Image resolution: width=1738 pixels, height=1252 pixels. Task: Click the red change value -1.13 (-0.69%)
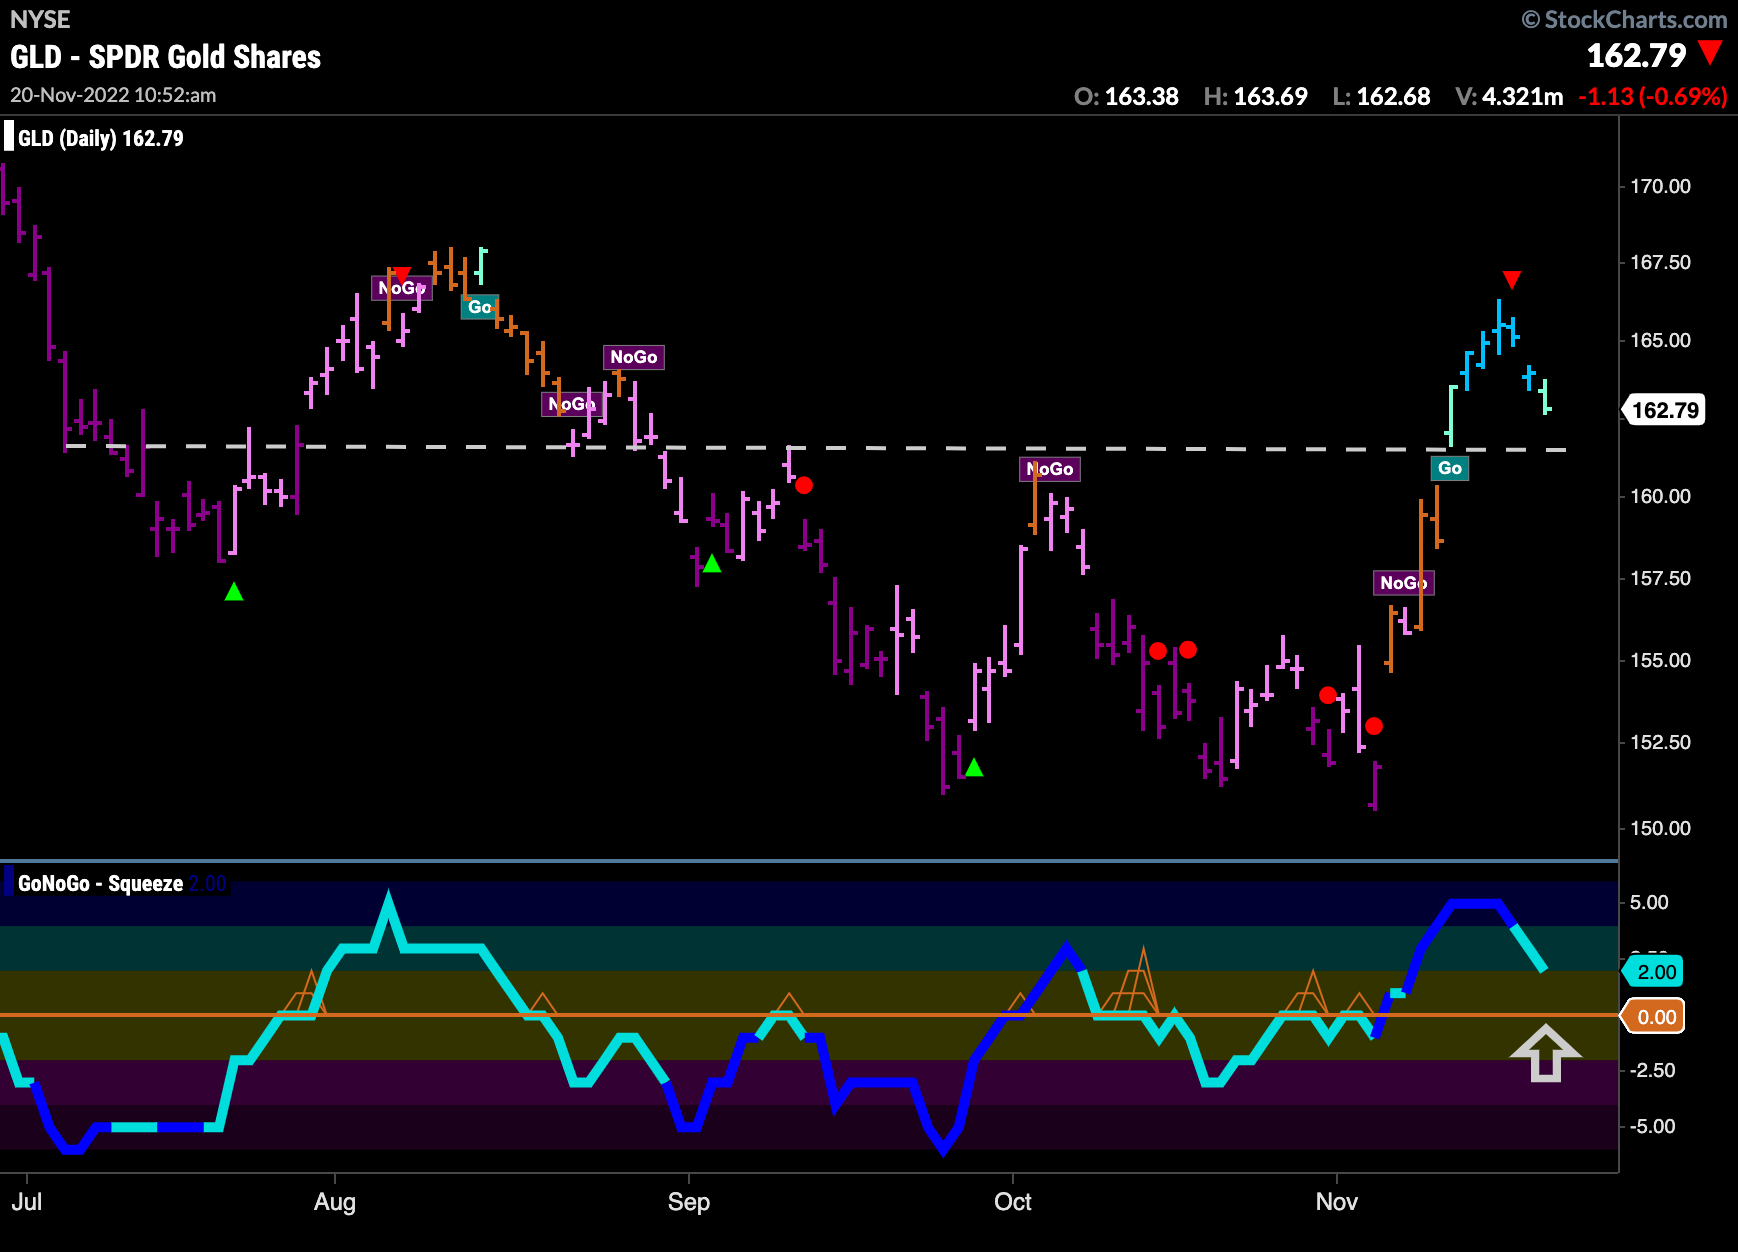tap(1653, 97)
